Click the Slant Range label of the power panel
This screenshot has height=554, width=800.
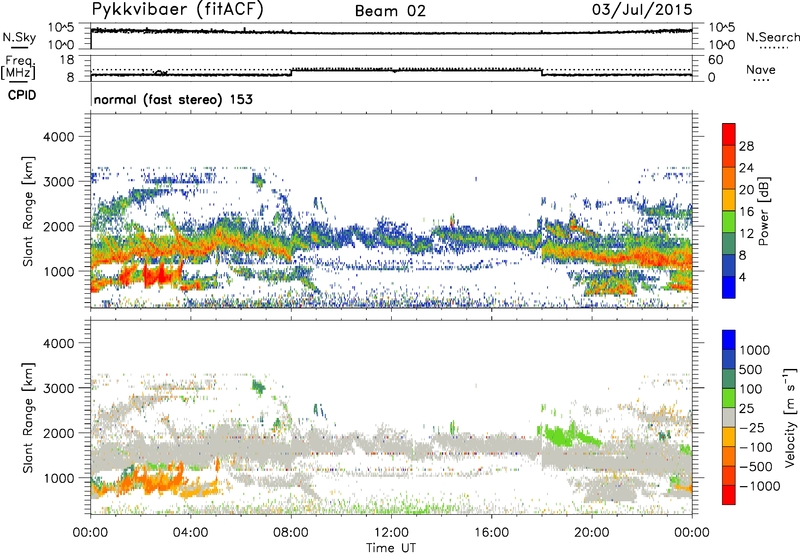28,211
